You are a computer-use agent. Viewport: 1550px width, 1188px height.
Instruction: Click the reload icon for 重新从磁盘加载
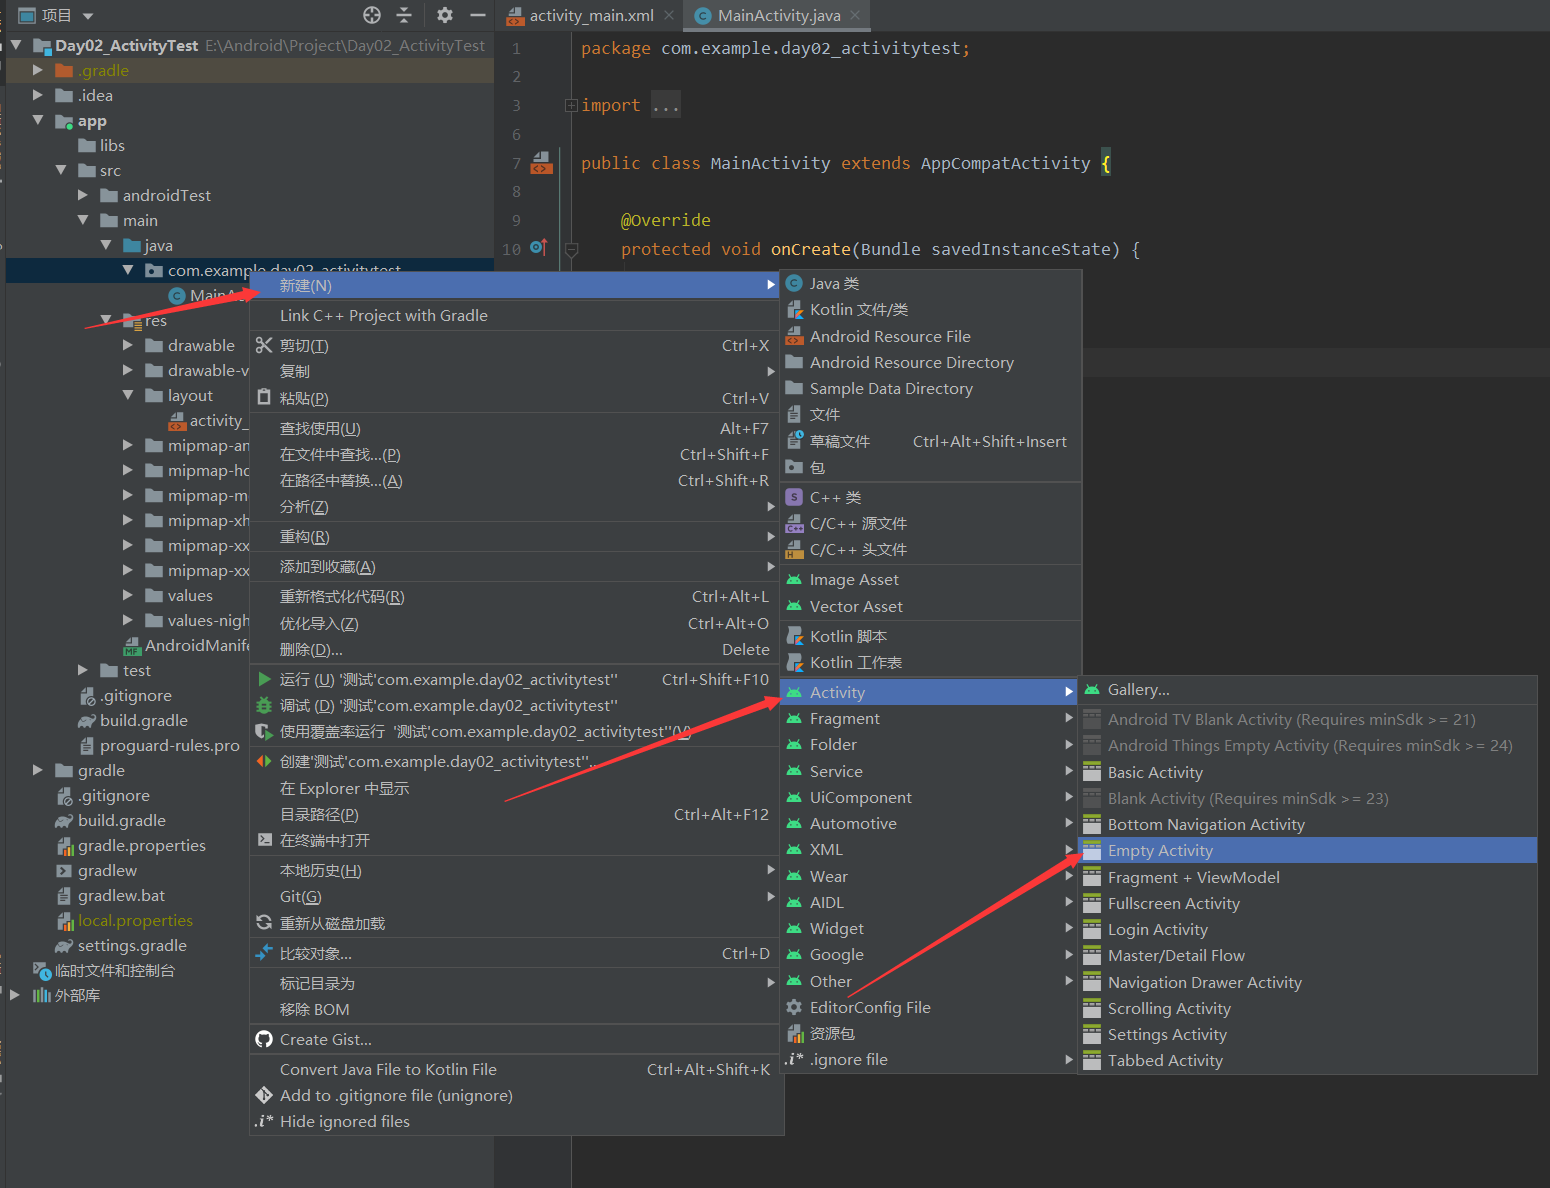click(x=264, y=922)
